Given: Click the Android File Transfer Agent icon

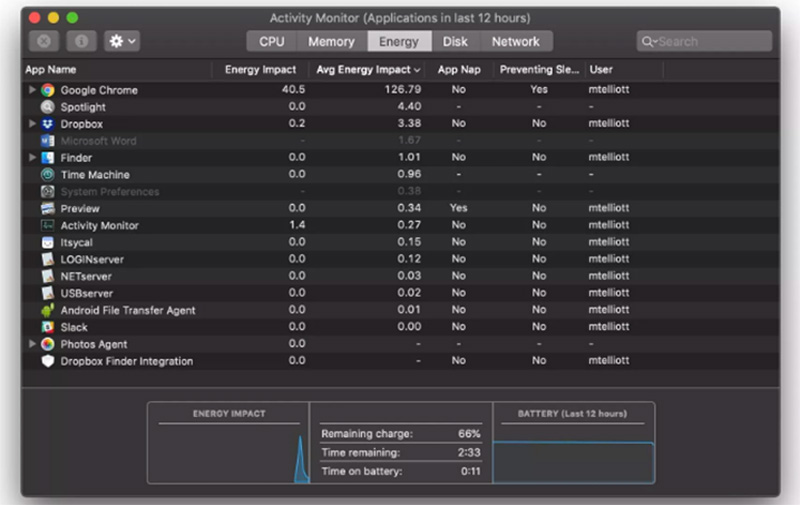Looking at the screenshot, I should click(48, 310).
